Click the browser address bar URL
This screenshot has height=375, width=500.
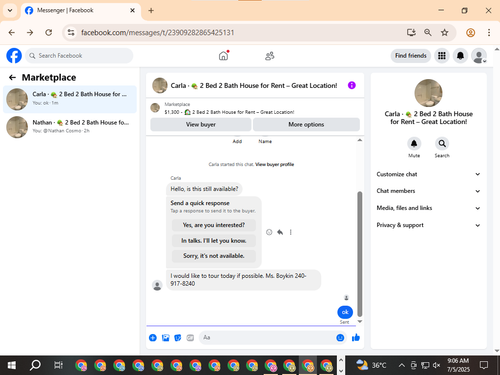click(x=157, y=32)
